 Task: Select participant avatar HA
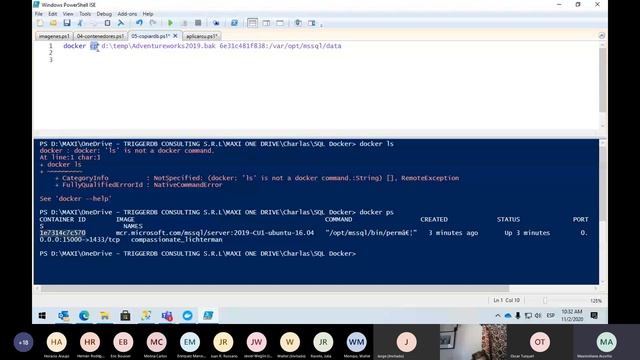click(56, 342)
